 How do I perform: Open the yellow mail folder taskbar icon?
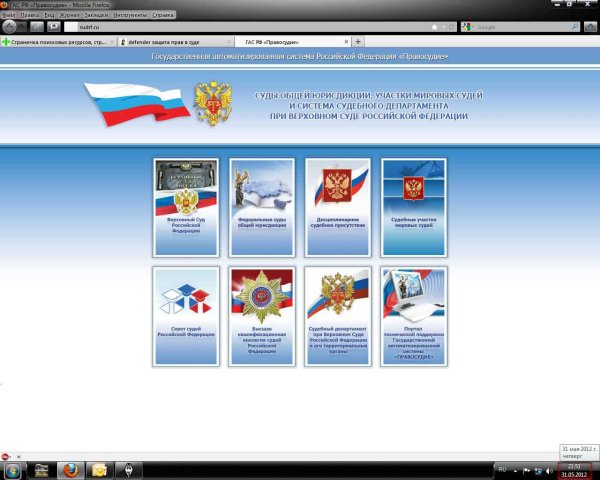(x=99, y=470)
